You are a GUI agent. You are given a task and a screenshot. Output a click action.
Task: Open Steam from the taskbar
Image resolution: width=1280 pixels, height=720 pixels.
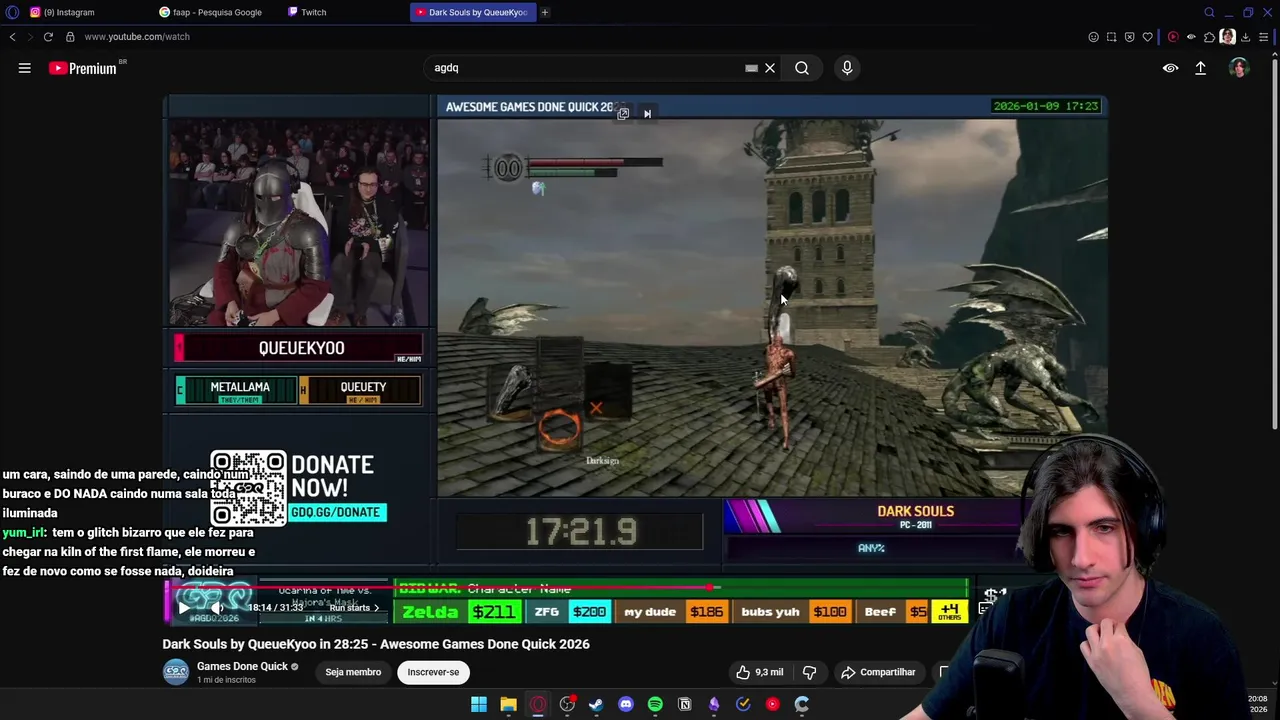(596, 705)
